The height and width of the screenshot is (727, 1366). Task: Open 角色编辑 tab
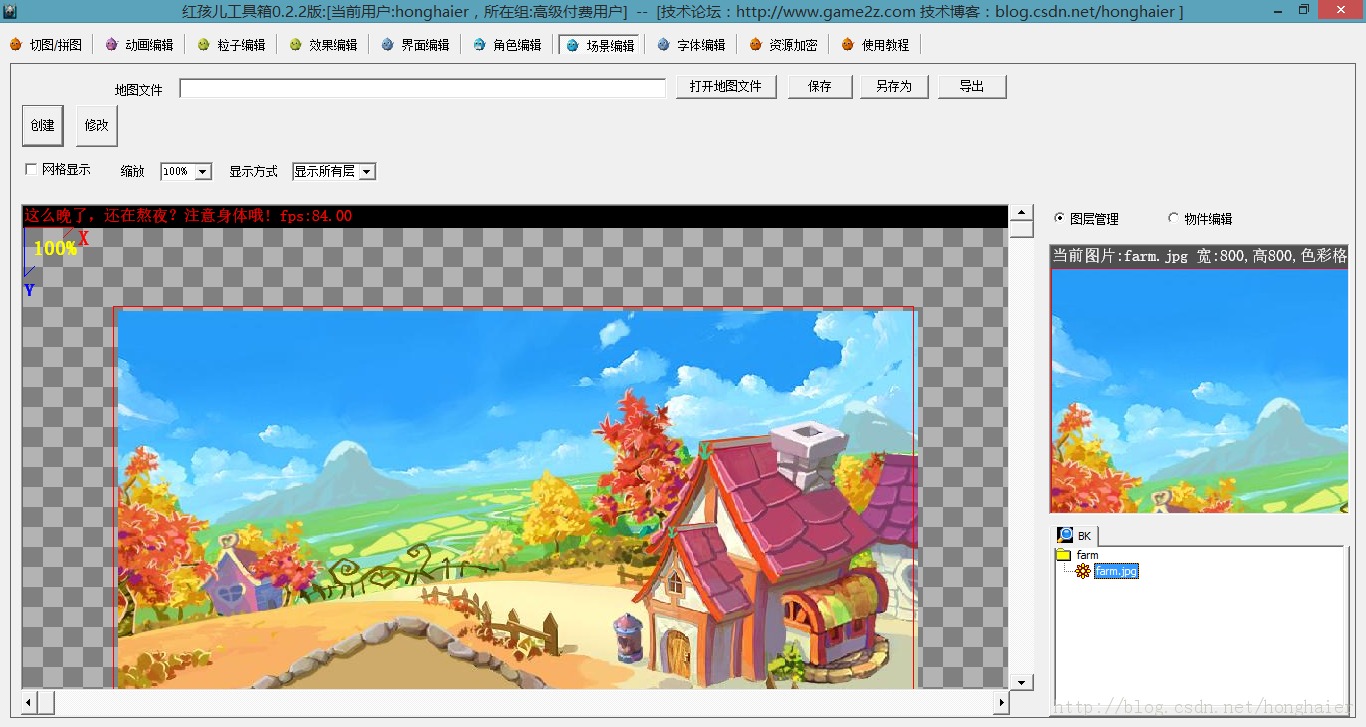(x=508, y=45)
